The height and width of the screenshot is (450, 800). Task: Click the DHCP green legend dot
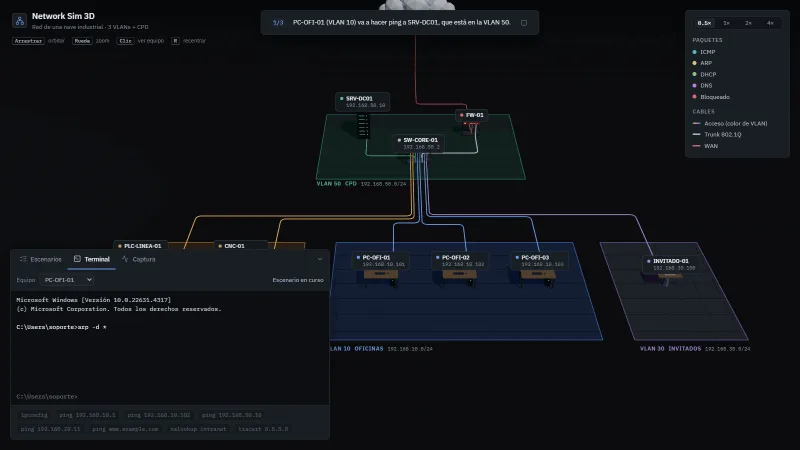[694, 74]
